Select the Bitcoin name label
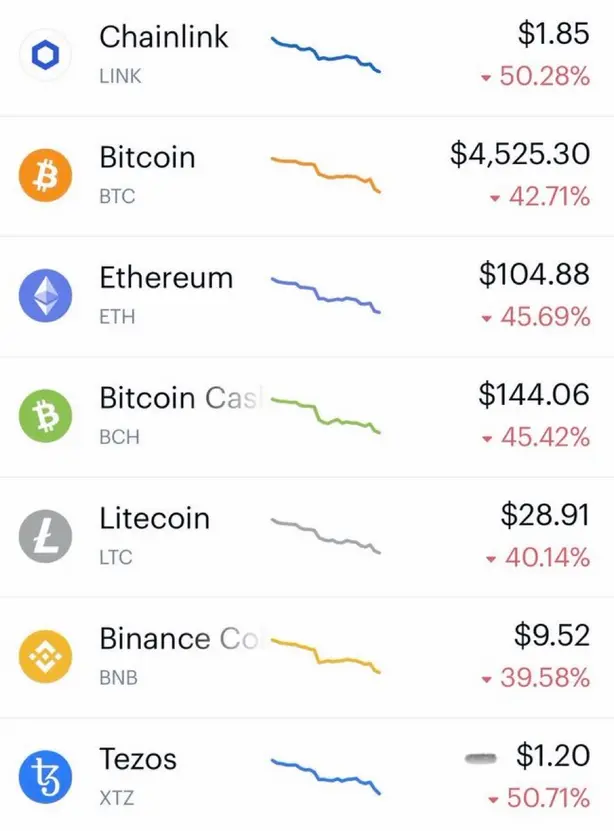614x831 pixels. click(x=147, y=157)
